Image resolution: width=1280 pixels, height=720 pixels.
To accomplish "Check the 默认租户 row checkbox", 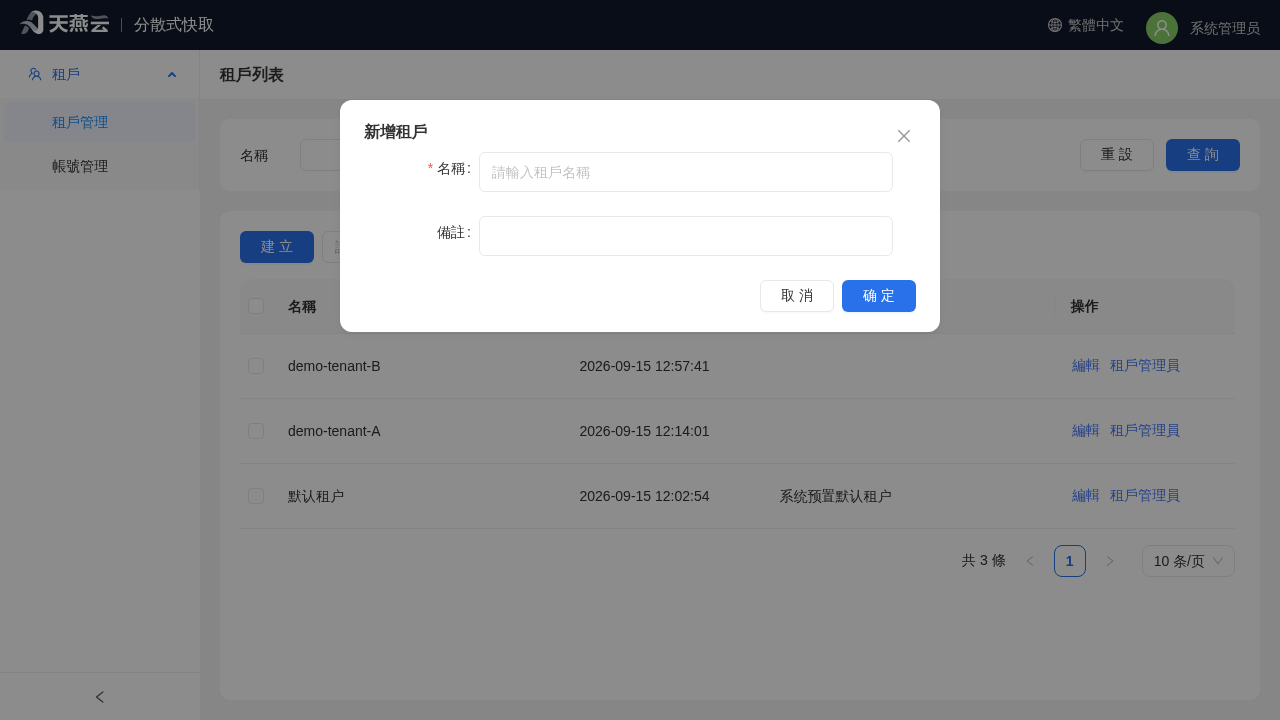I will tap(256, 496).
